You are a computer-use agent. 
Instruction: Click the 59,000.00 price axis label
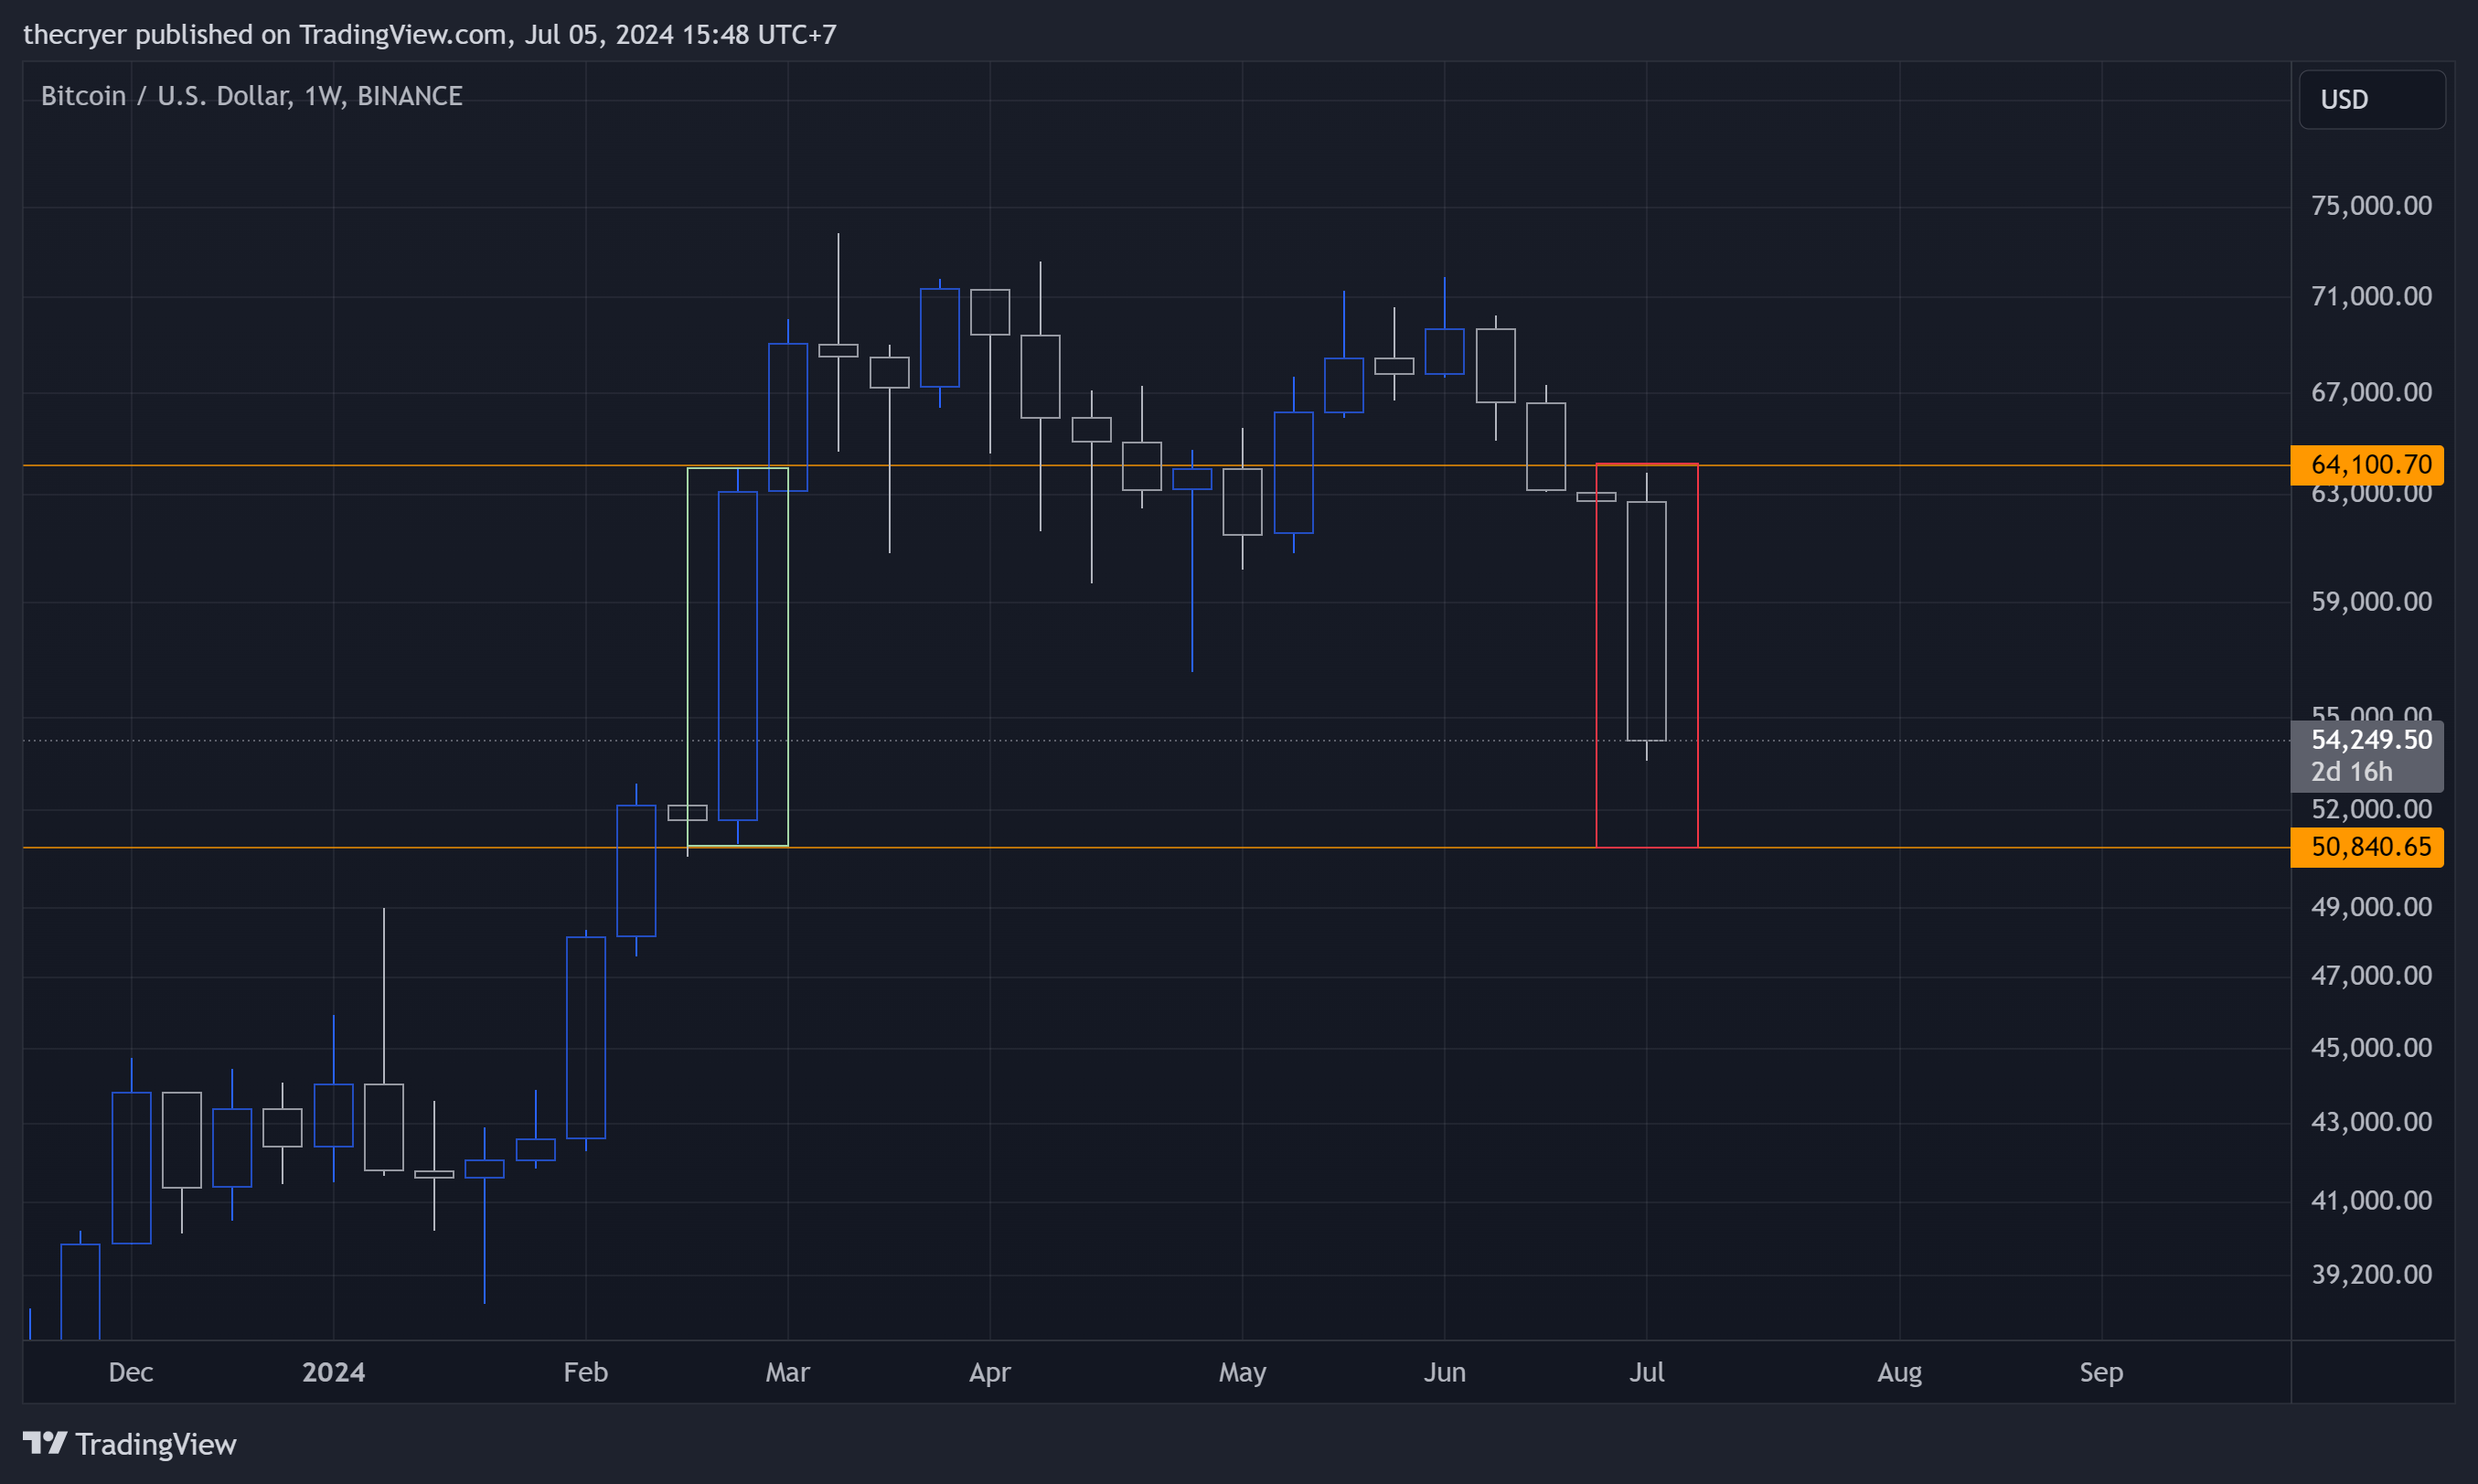click(2371, 601)
